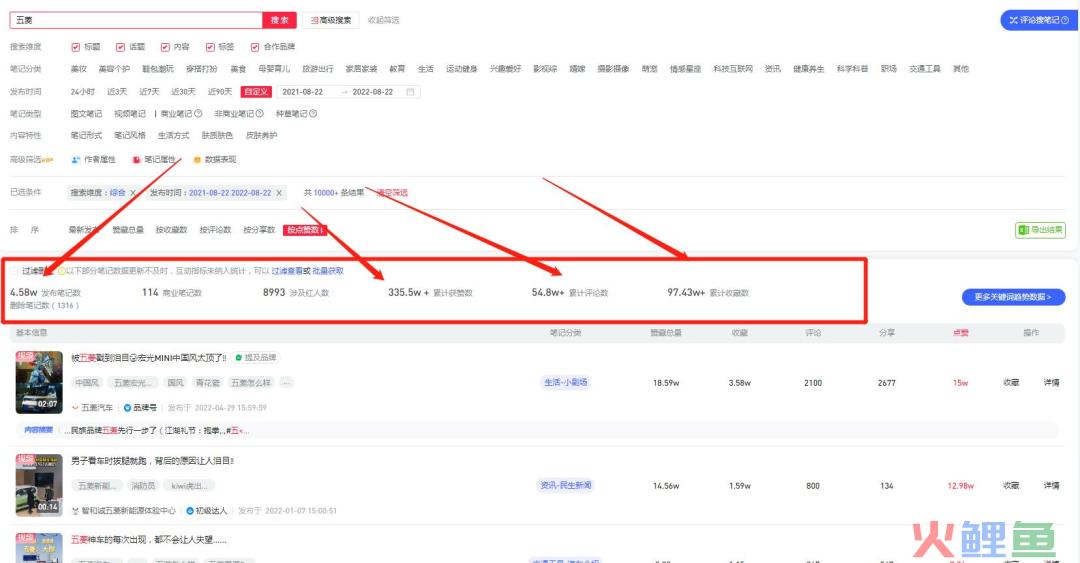Click the red 搜索 search button

[280, 20]
